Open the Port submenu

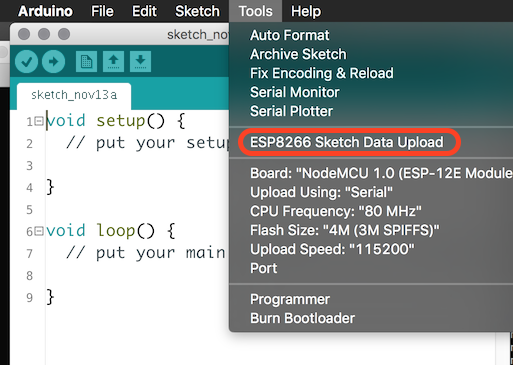pyautogui.click(x=264, y=268)
